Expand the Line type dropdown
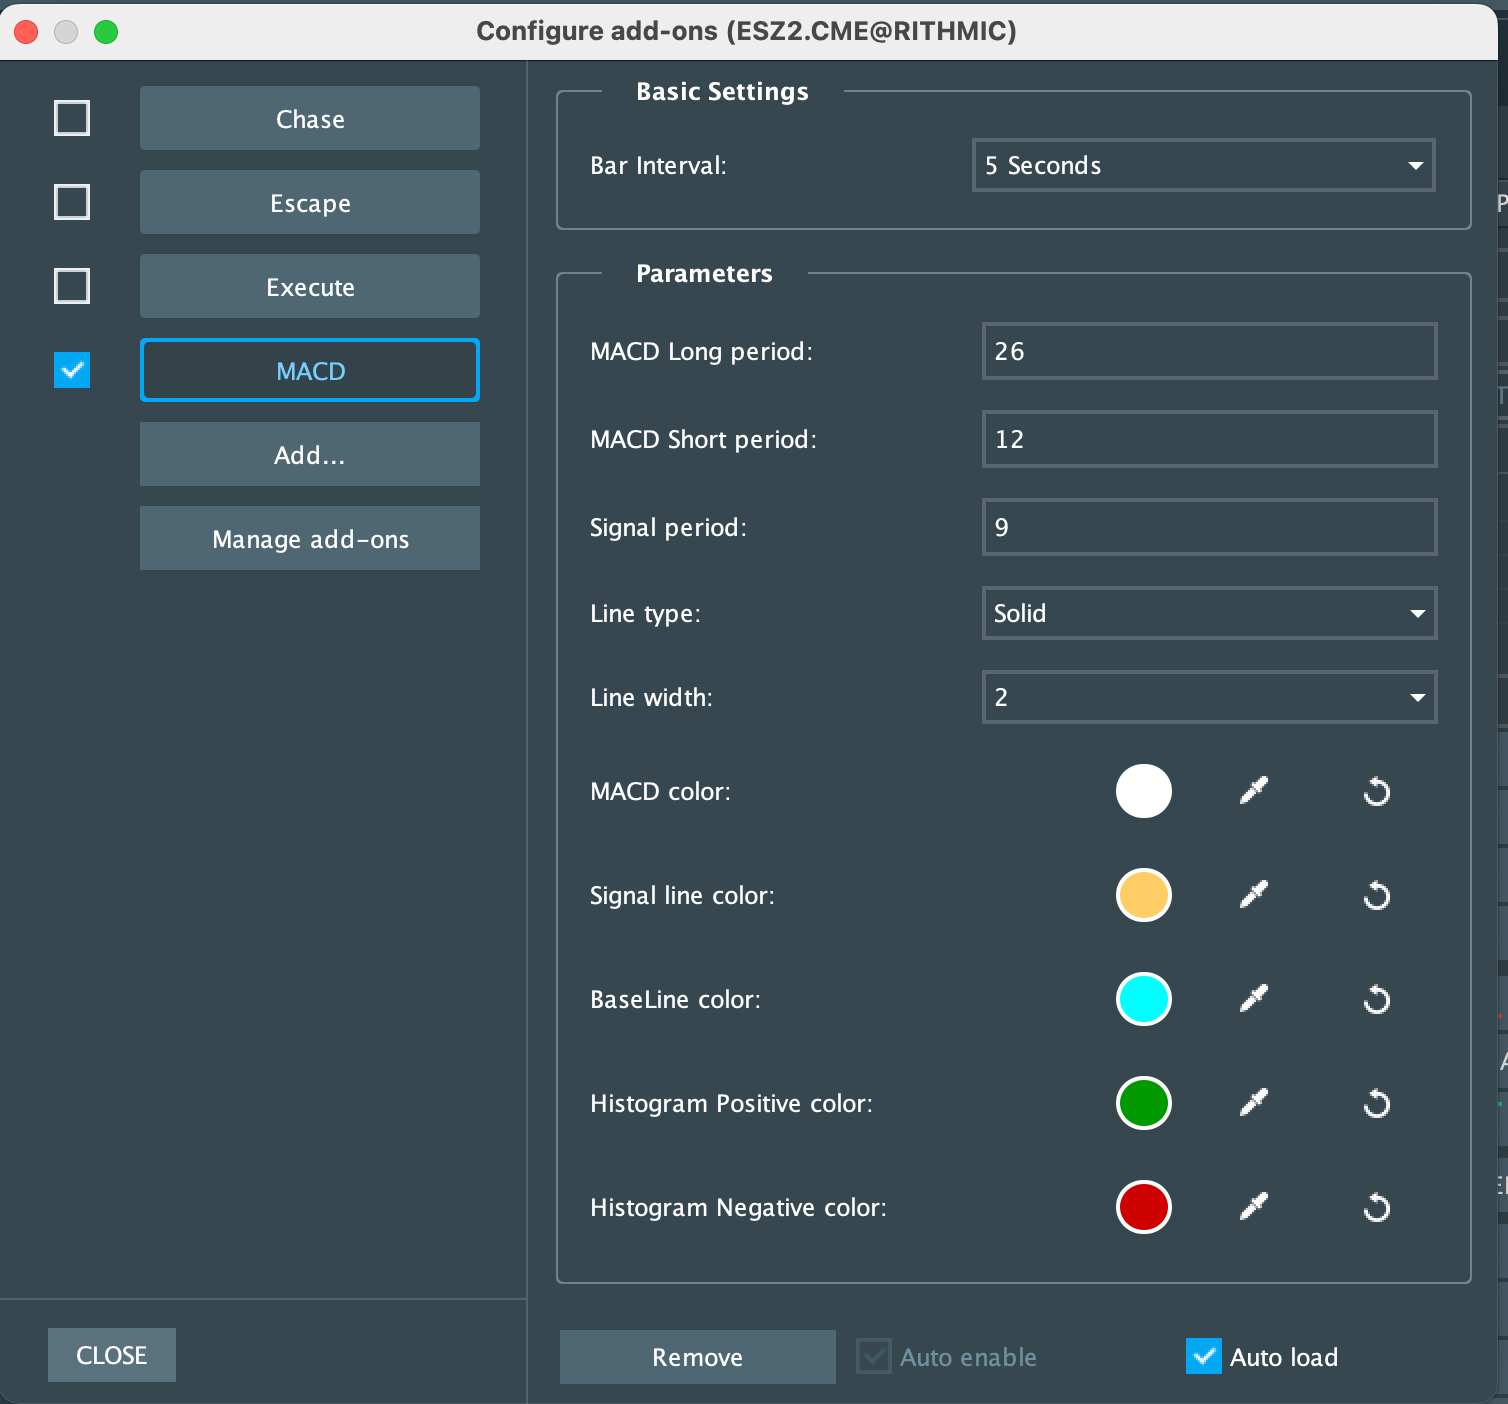The width and height of the screenshot is (1508, 1404). (x=1209, y=613)
